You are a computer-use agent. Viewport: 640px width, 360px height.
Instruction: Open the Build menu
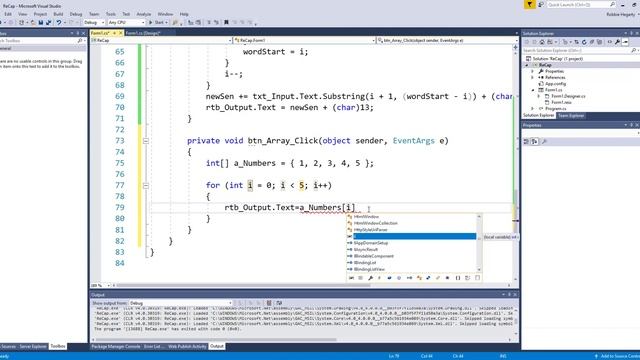point(58,14)
